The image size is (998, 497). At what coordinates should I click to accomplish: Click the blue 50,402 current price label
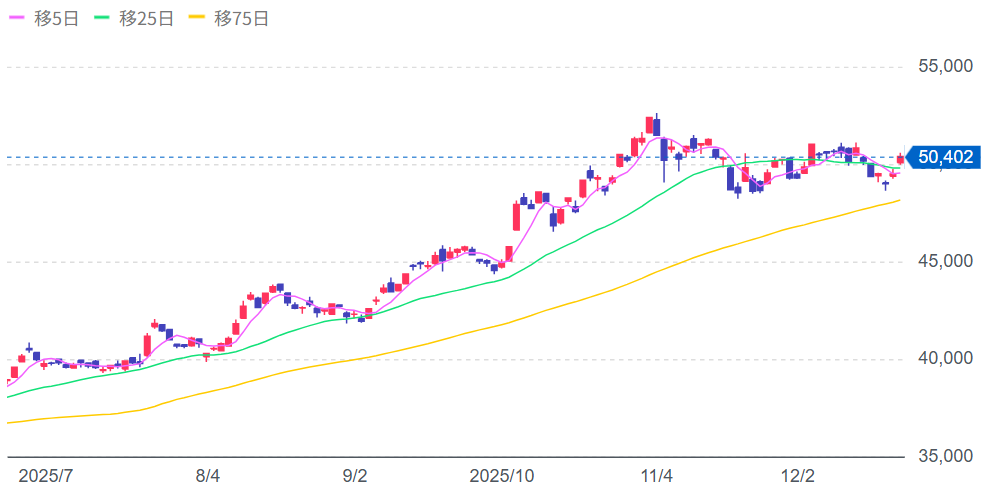944,157
